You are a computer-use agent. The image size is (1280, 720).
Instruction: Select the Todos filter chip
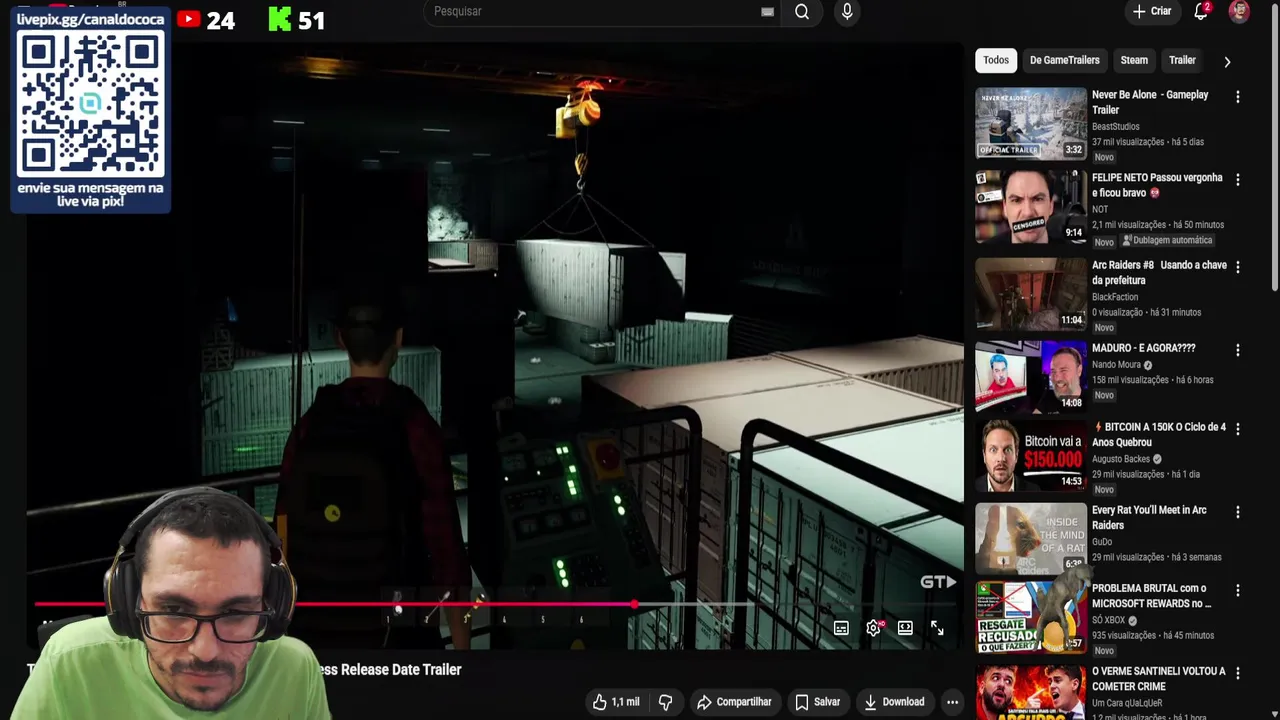(996, 60)
